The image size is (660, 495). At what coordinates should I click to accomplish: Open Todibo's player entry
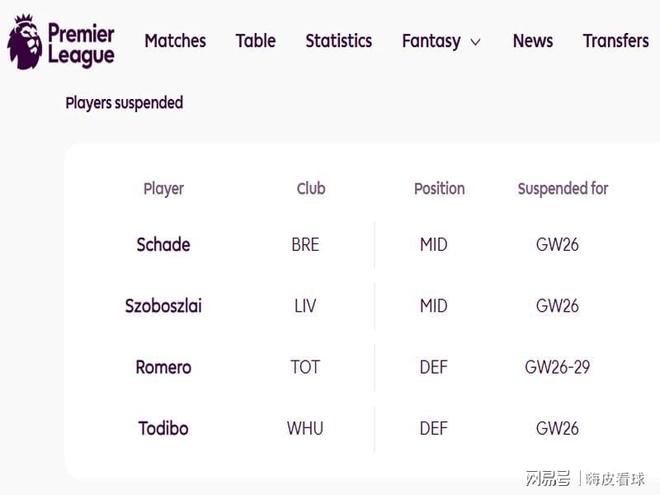coord(163,428)
